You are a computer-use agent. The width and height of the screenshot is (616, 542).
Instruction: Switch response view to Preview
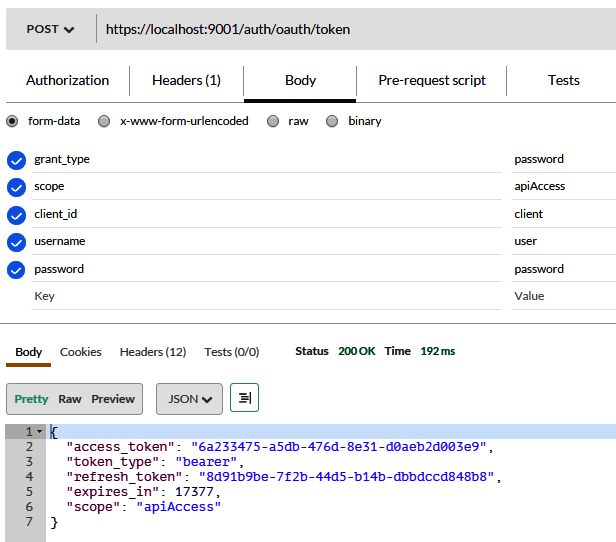113,399
